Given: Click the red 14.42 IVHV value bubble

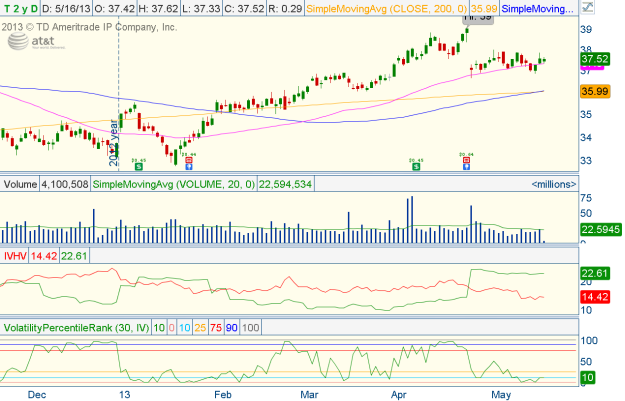Looking at the screenshot, I should point(596,297).
